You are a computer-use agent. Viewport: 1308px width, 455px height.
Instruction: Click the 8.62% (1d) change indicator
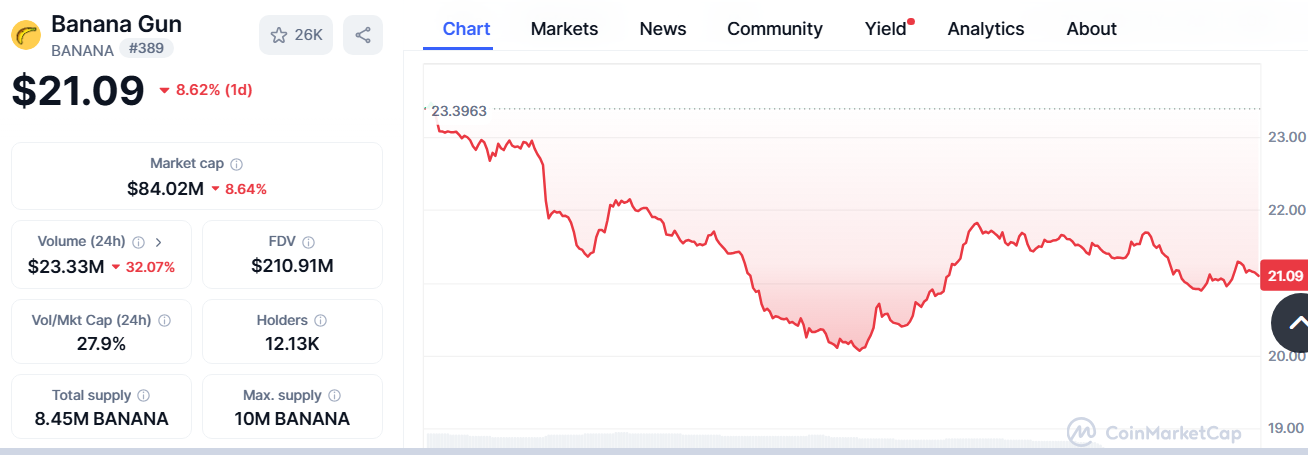pyautogui.click(x=205, y=90)
